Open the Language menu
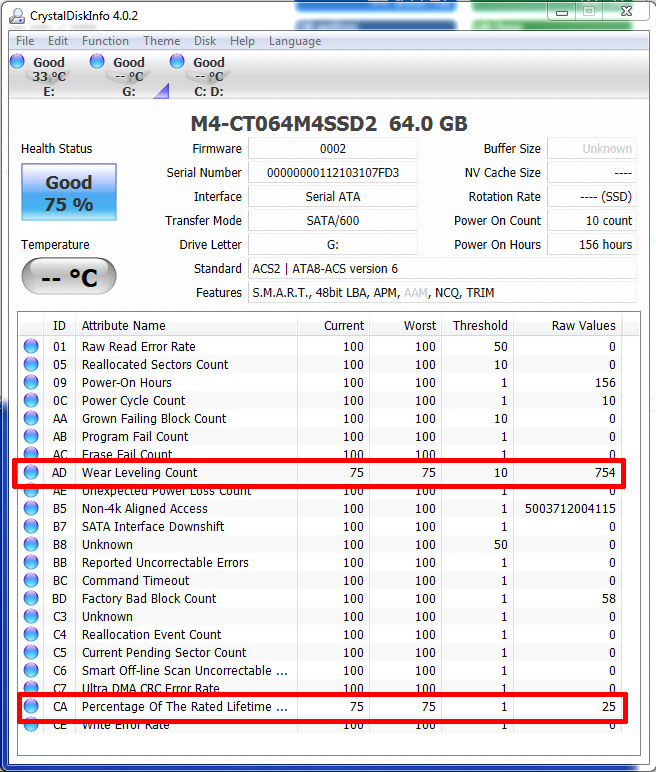 295,41
